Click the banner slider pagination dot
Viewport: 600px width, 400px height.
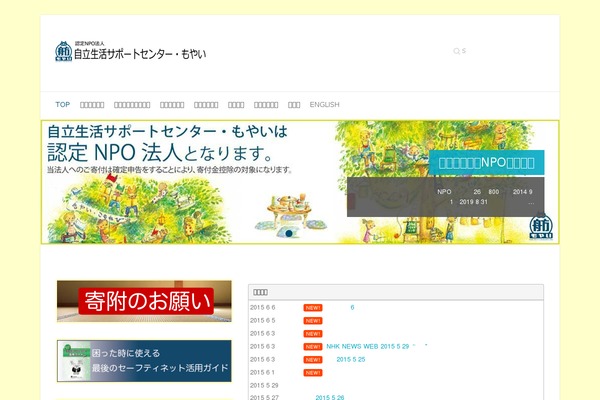(289, 233)
